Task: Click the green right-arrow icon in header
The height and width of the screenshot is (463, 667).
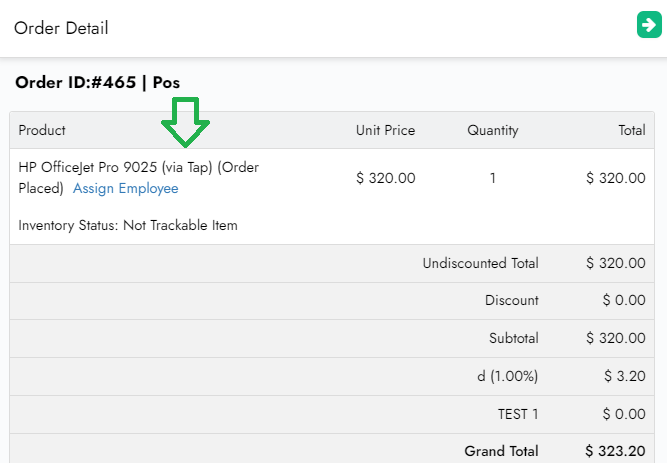Action: [648, 25]
